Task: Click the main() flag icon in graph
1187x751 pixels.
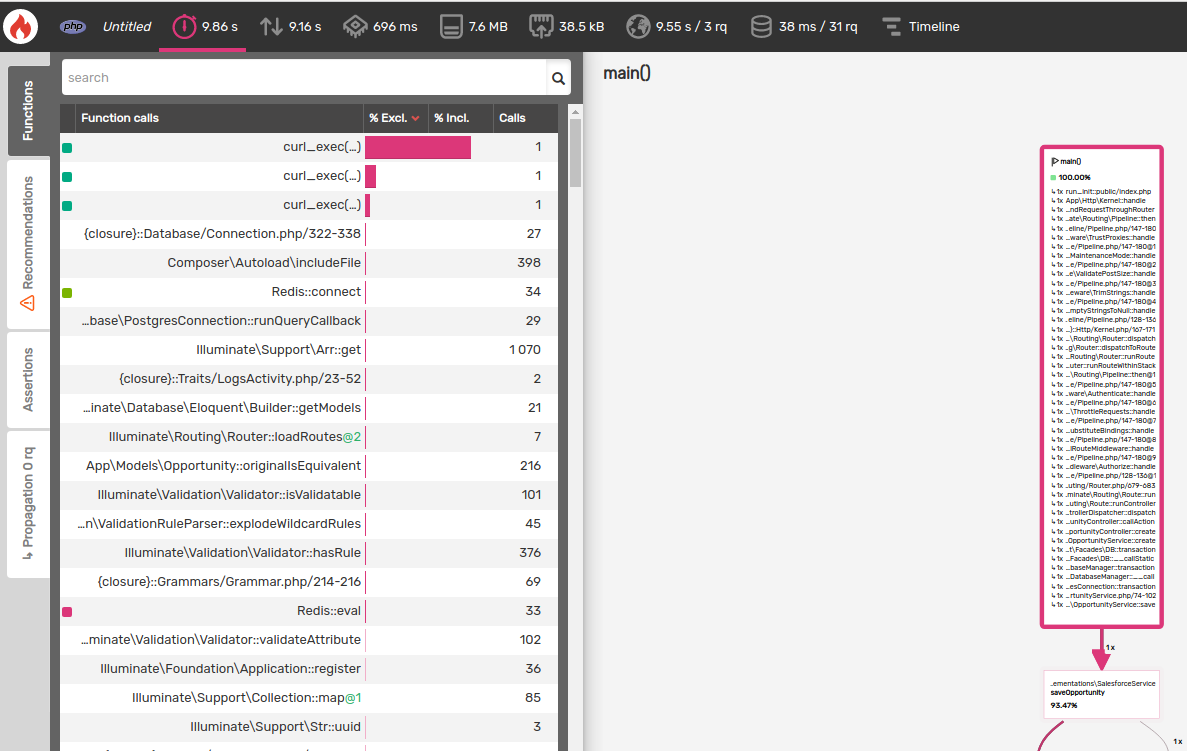Action: point(1055,161)
